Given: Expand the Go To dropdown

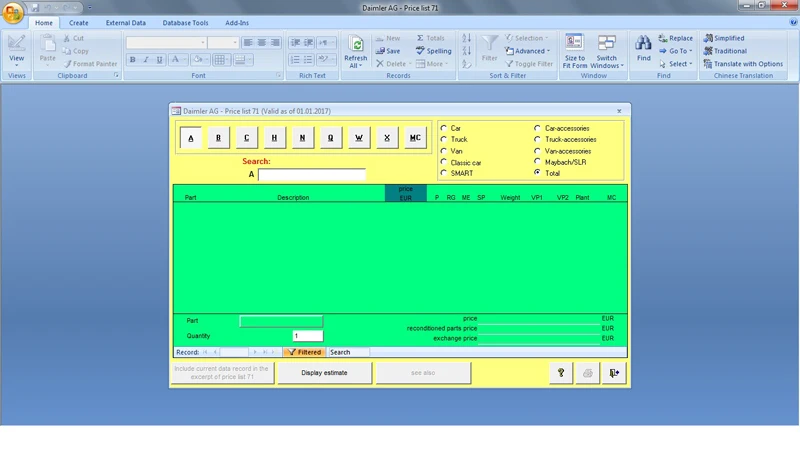Looking at the screenshot, I should pyautogui.click(x=690, y=51).
